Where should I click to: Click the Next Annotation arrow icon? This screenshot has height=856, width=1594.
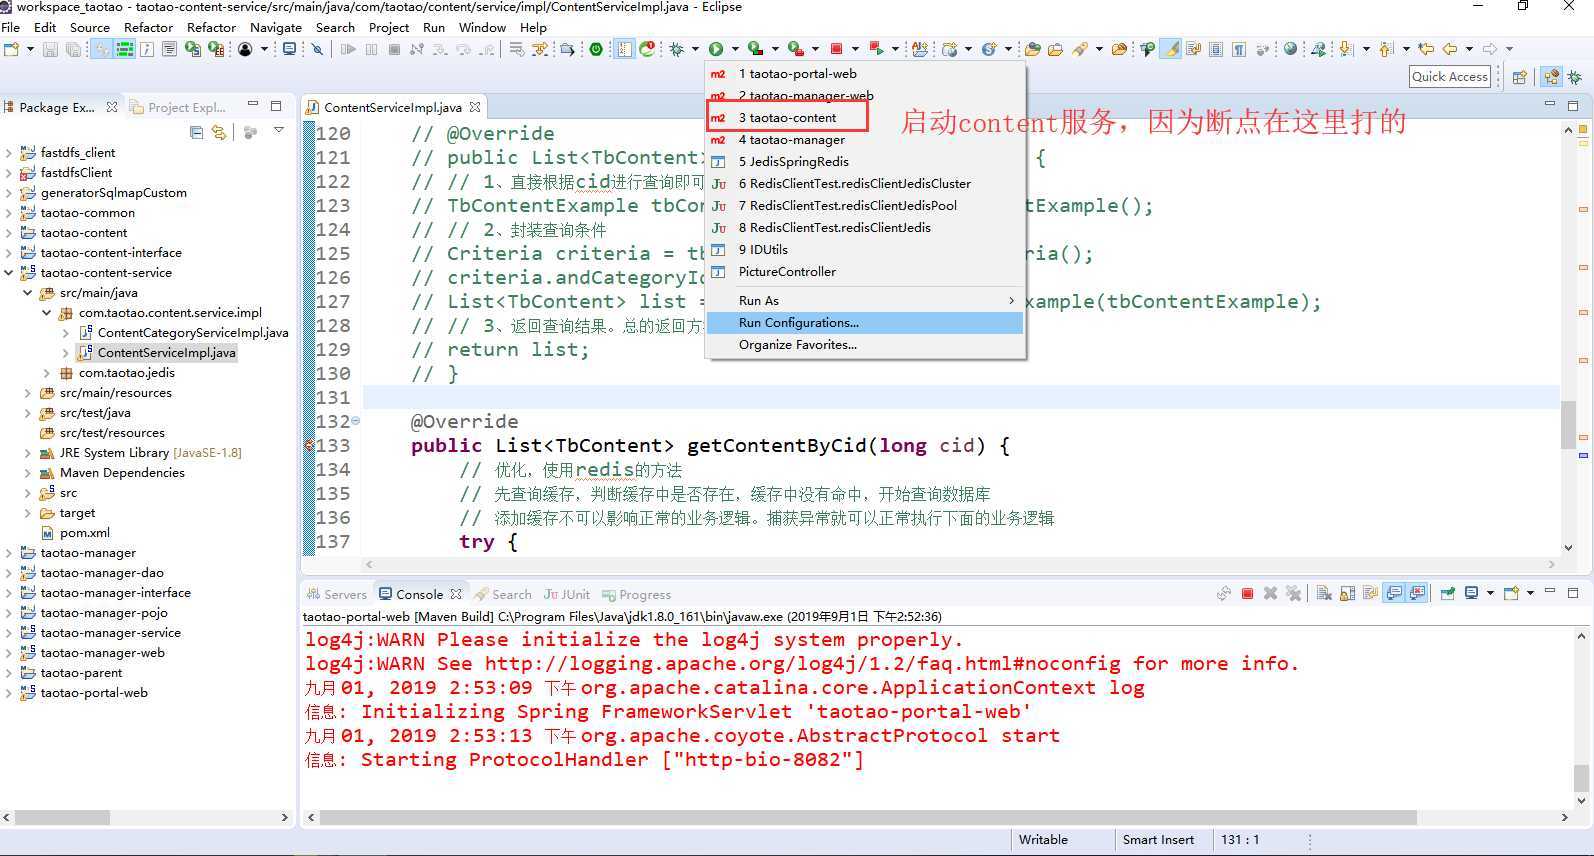(x=1346, y=49)
